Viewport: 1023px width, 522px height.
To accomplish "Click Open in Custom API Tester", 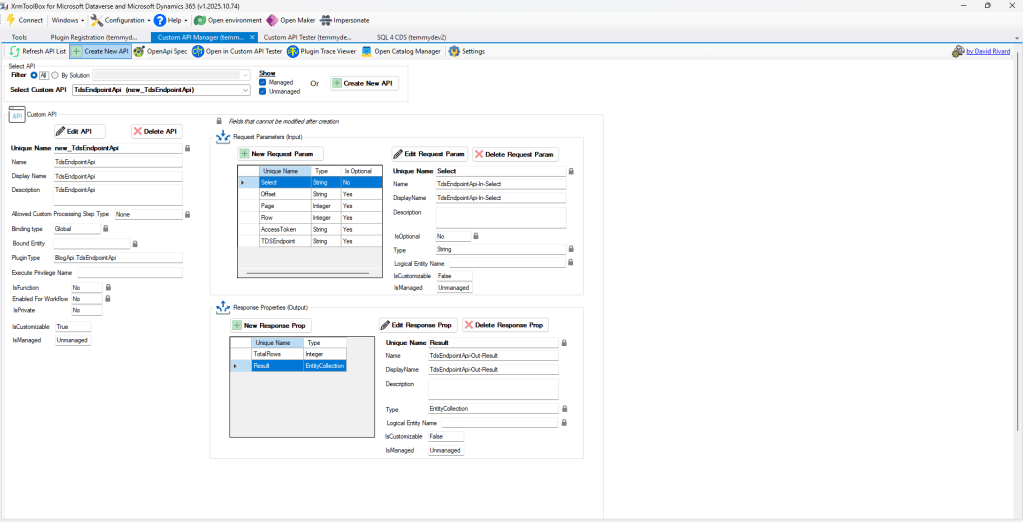I will tap(237, 51).
